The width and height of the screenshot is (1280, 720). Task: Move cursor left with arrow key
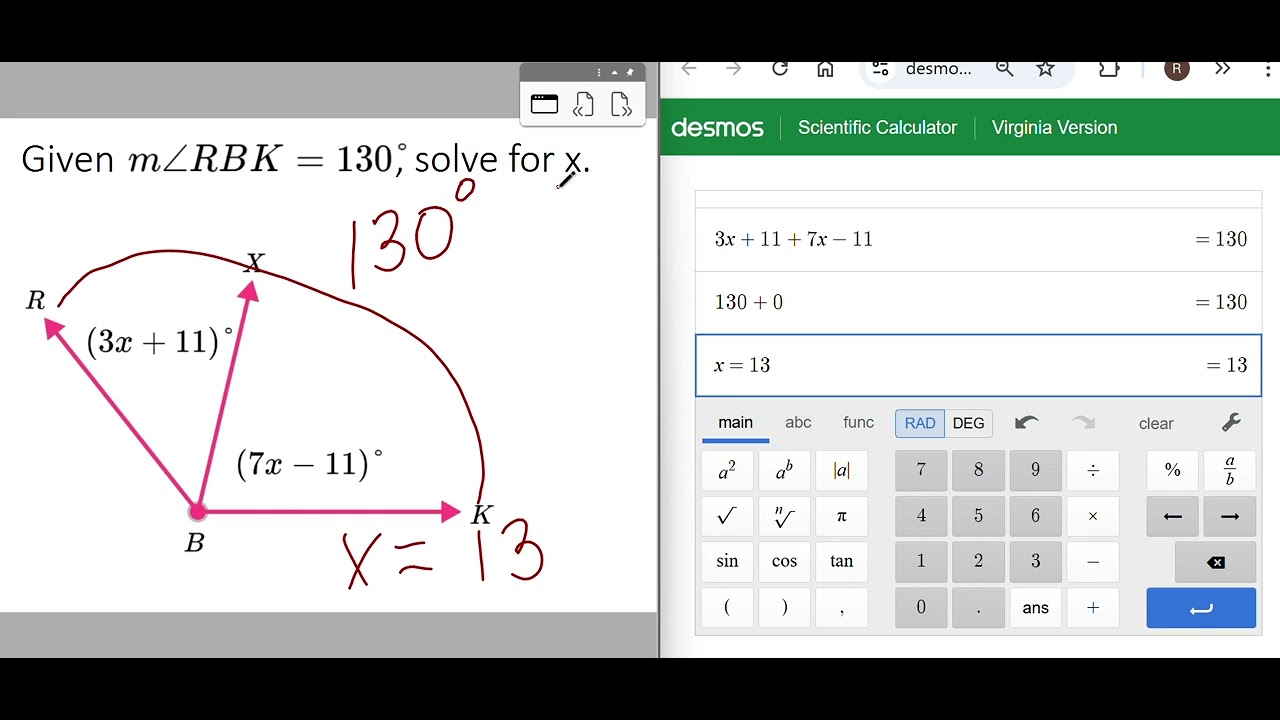click(1172, 516)
